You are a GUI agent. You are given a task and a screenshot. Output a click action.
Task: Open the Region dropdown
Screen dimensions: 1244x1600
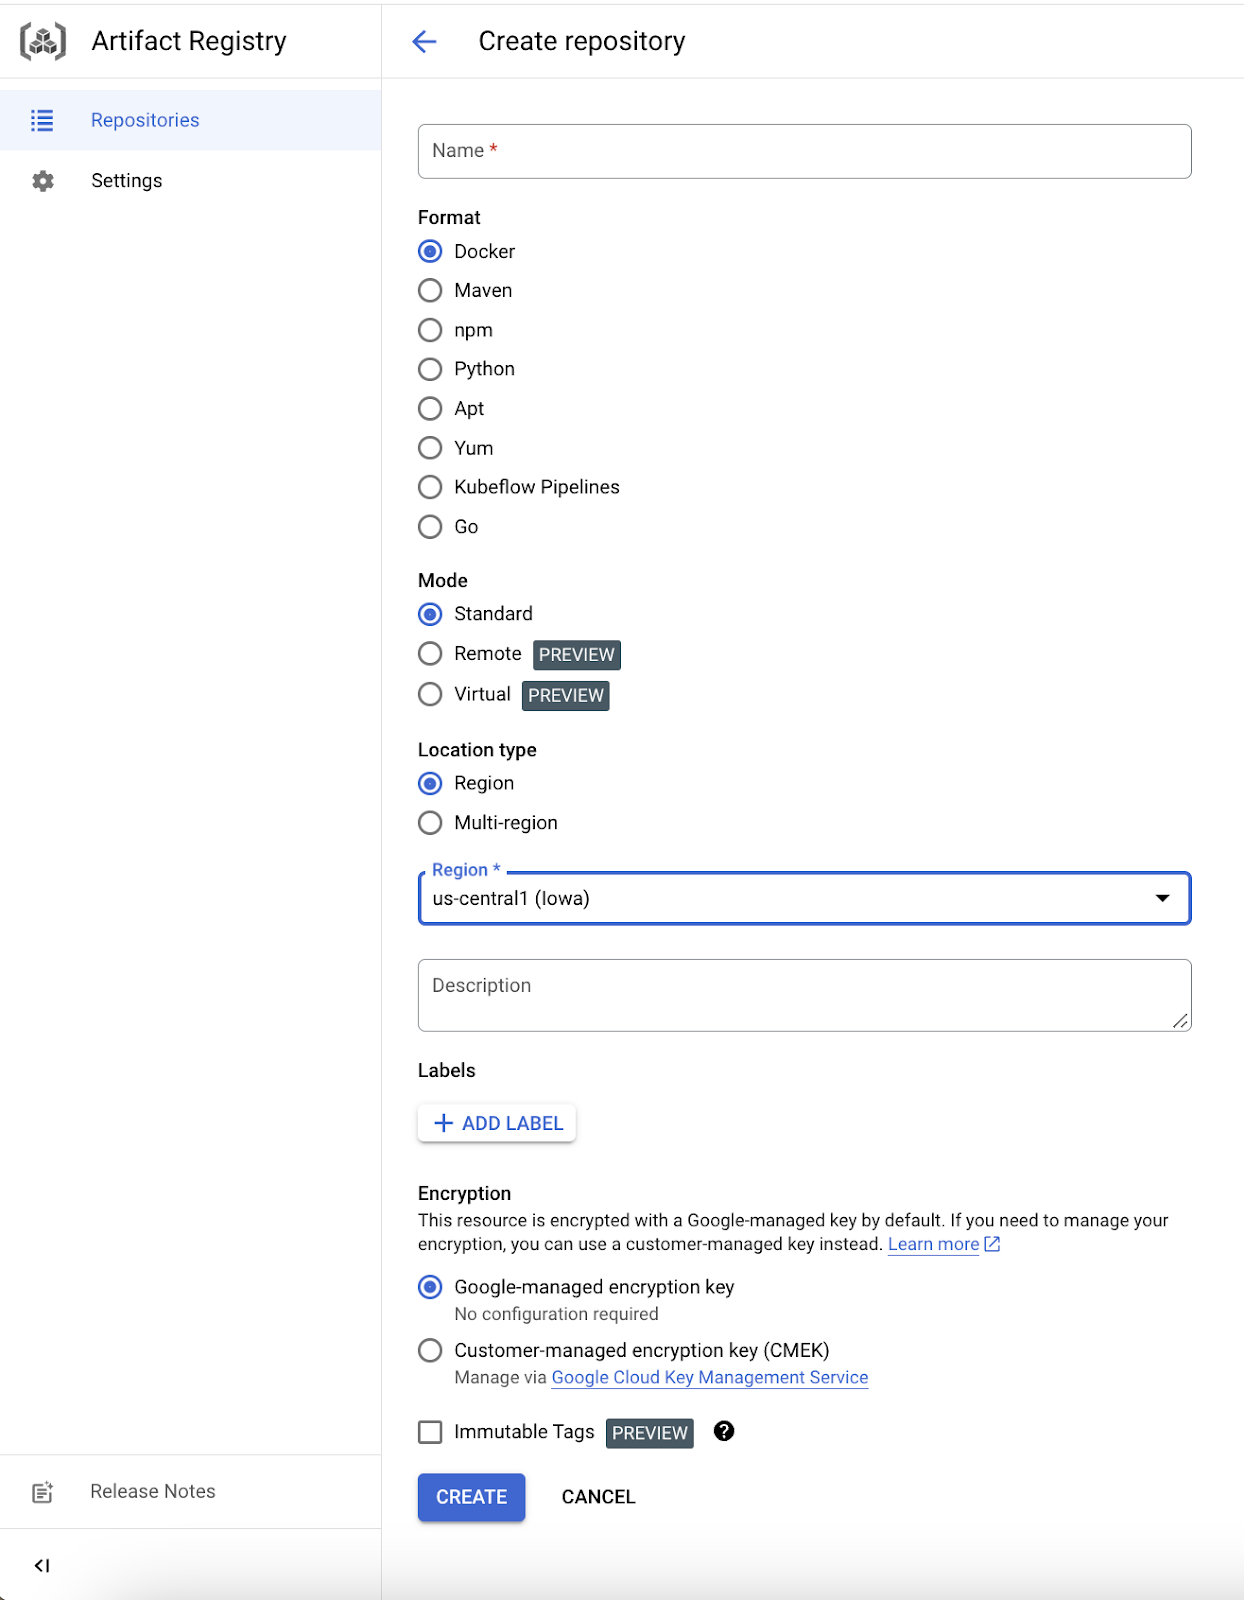[790, 898]
